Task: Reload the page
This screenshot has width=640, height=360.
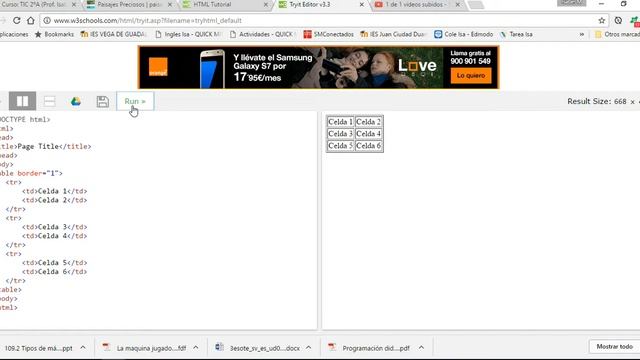Action: click(x=16, y=20)
